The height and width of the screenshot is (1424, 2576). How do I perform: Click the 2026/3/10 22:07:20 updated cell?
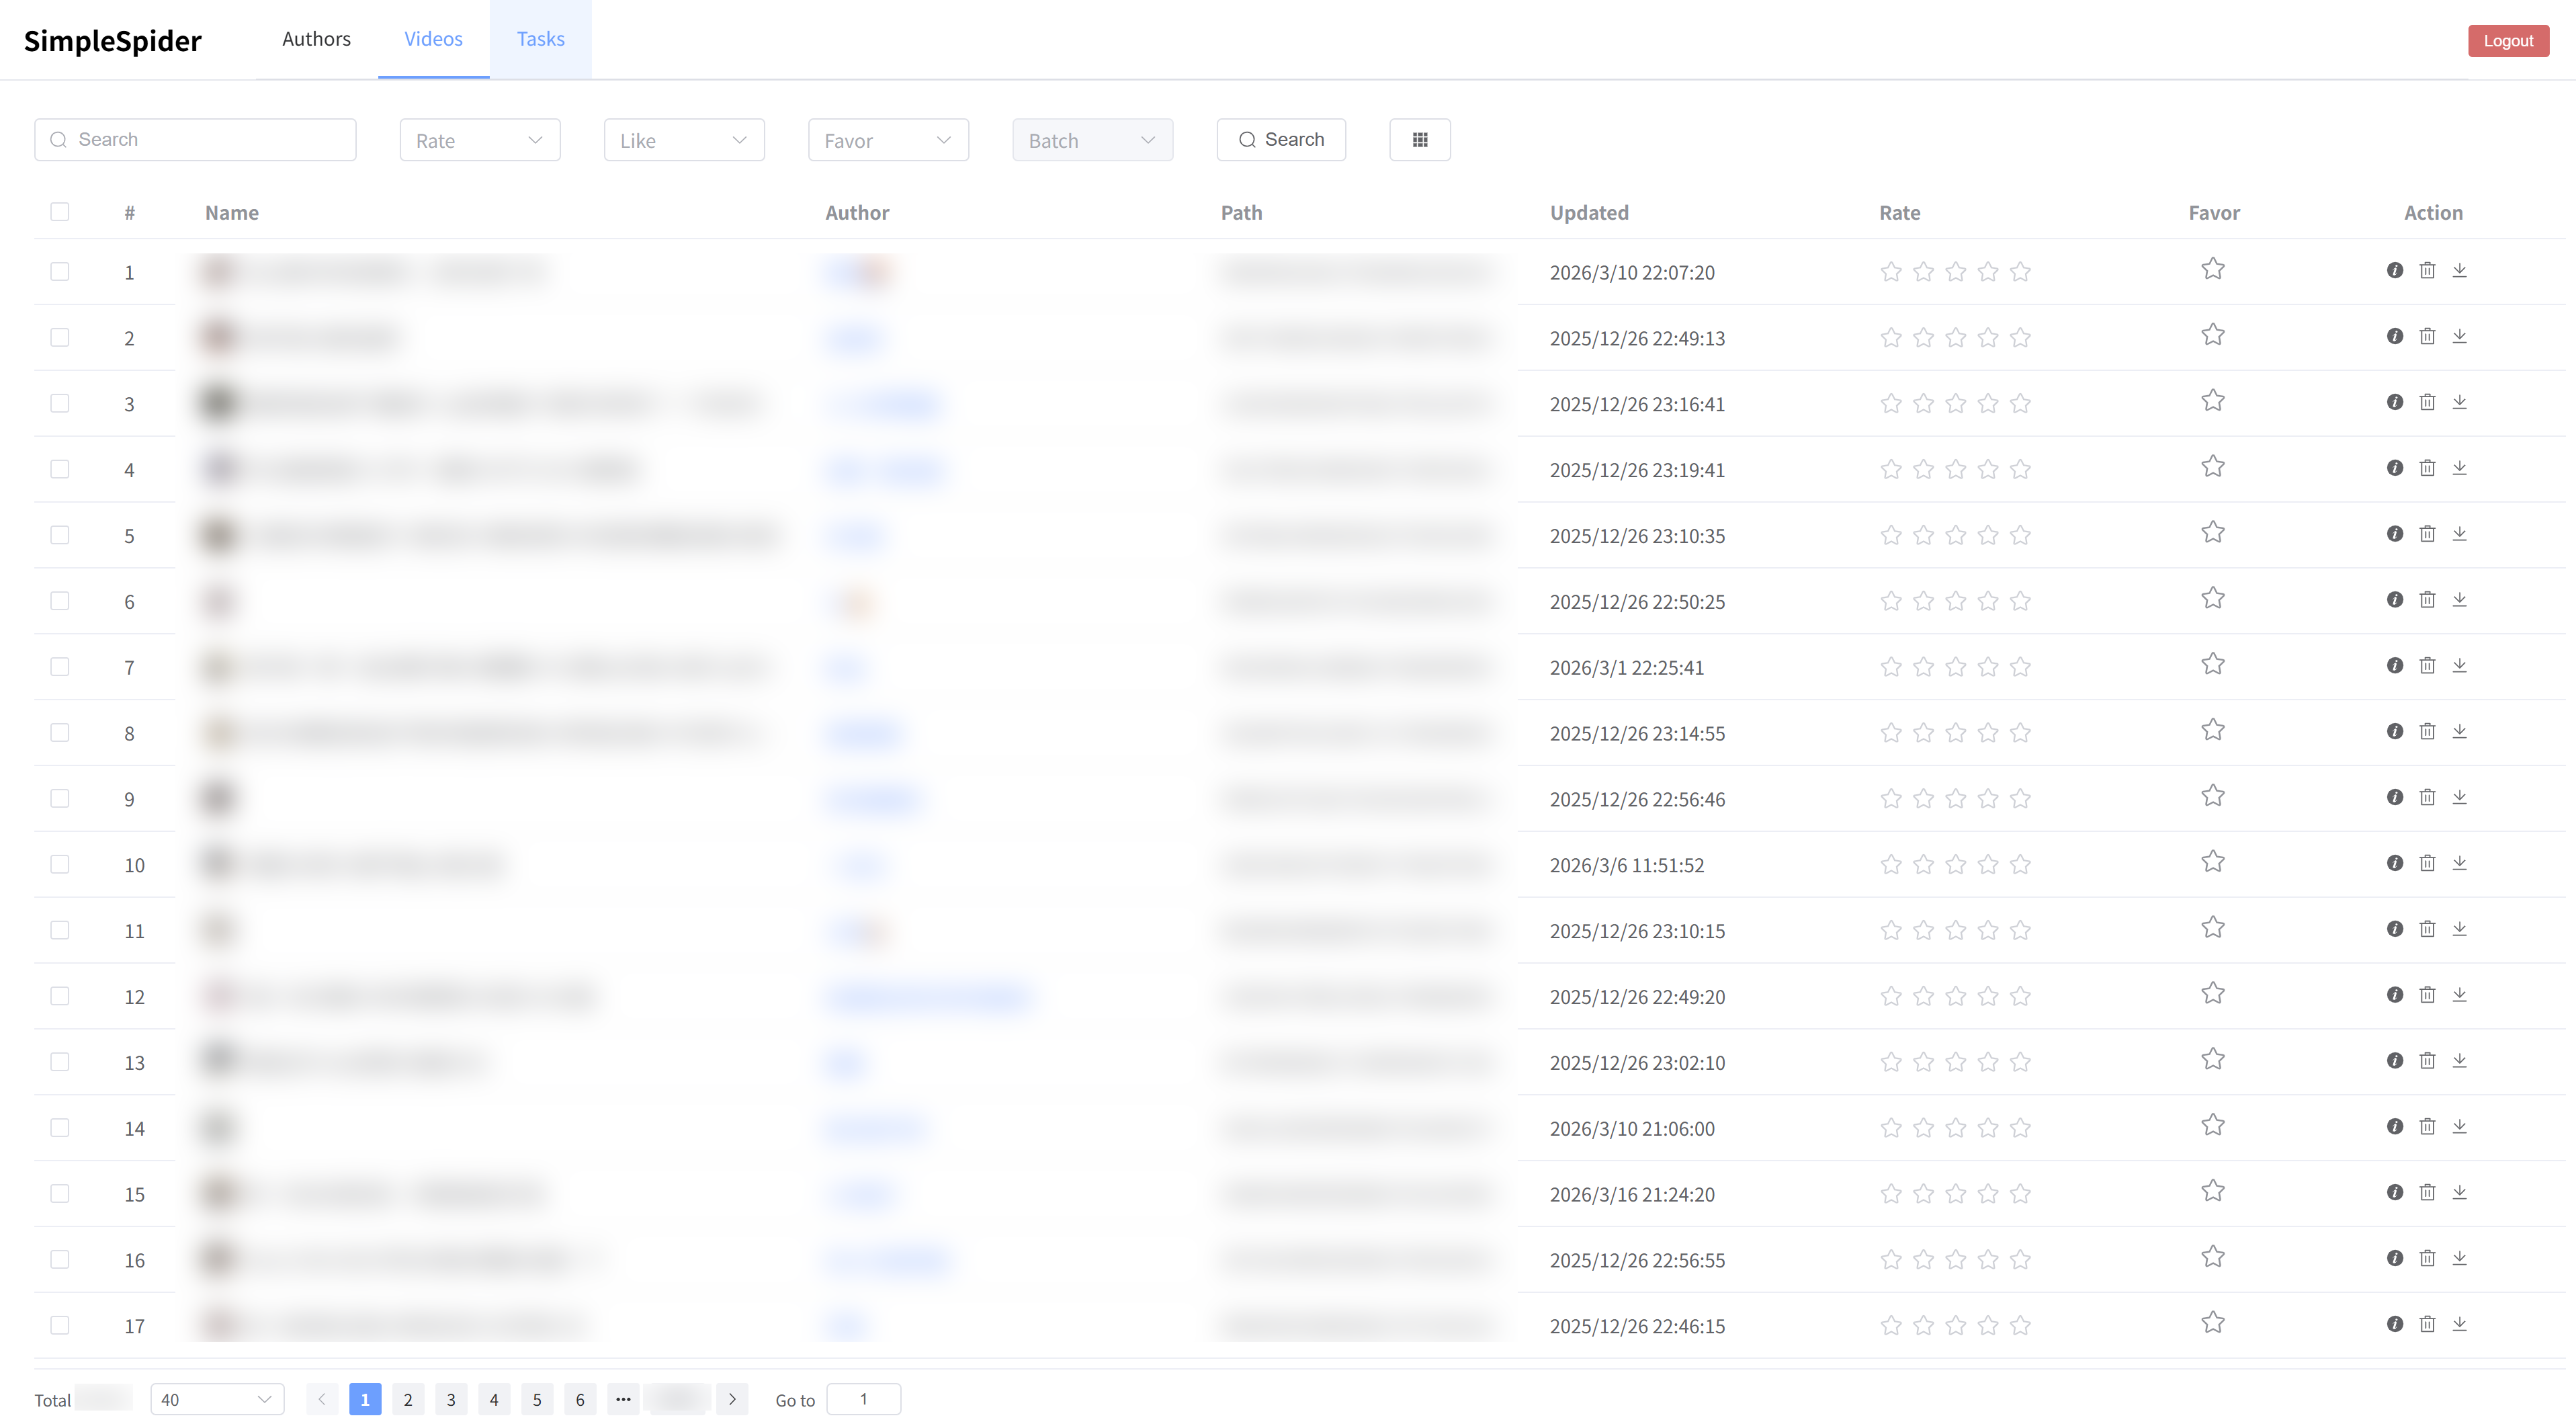click(x=1632, y=273)
